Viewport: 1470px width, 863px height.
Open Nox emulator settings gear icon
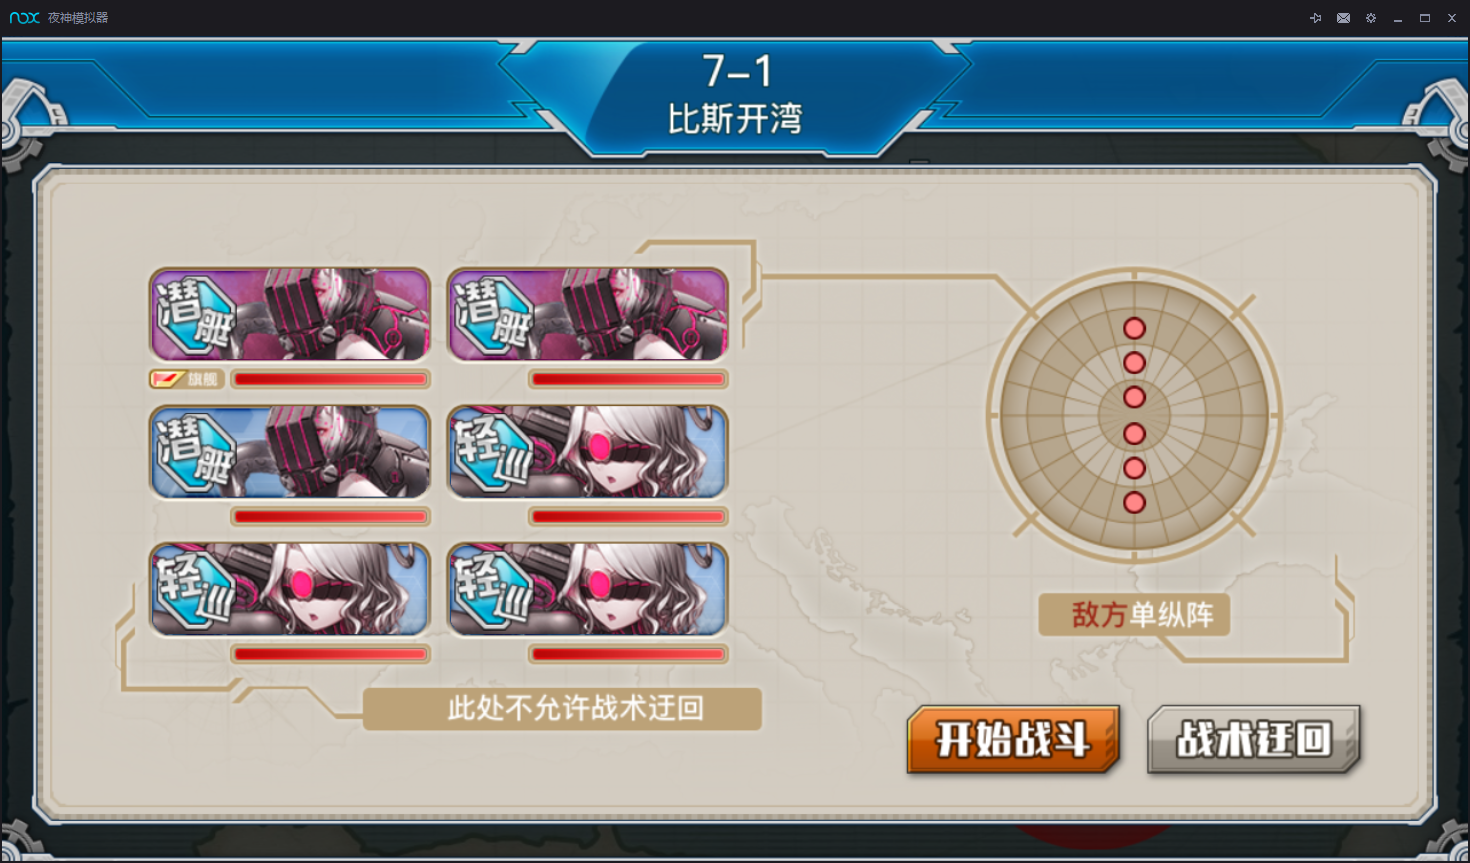click(x=1371, y=18)
